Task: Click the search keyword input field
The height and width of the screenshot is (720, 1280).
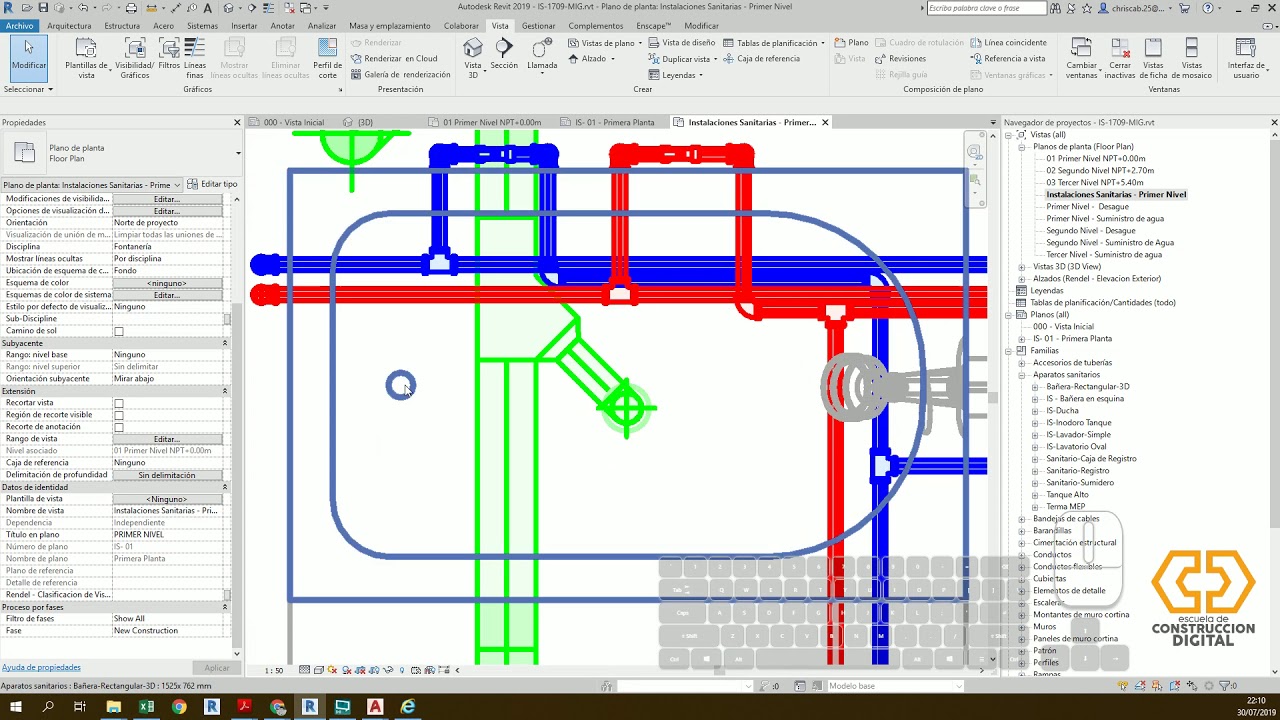Action: [986, 8]
